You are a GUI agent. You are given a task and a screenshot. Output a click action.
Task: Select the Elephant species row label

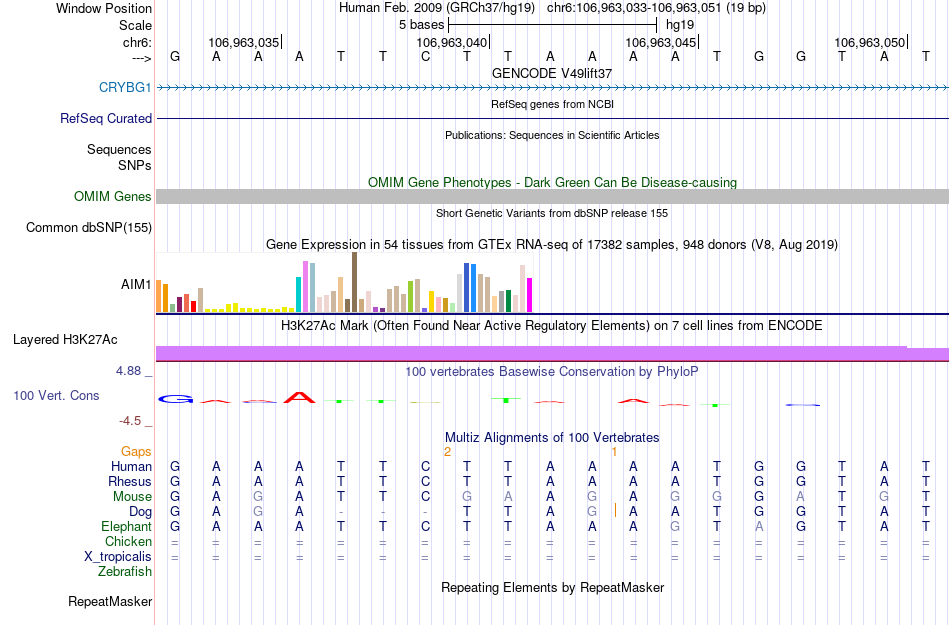(x=126, y=526)
